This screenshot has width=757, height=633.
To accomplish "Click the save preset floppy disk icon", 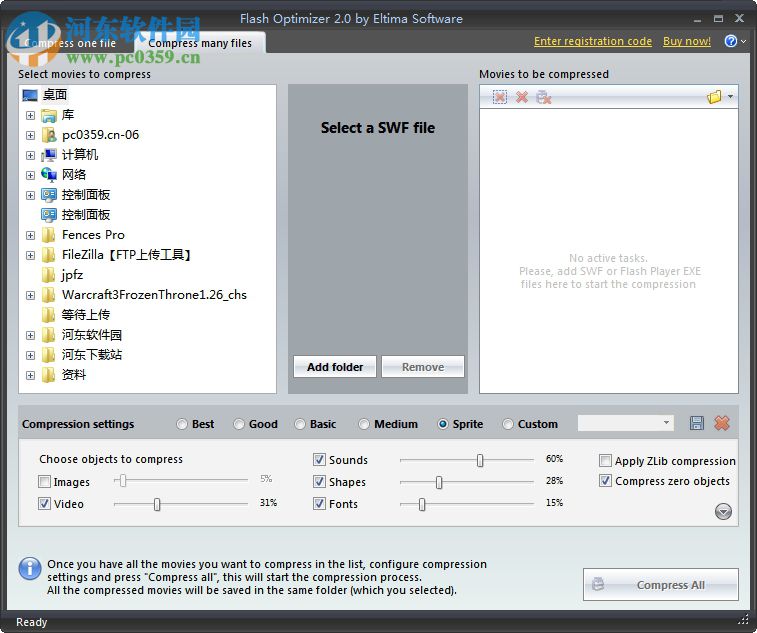I will tap(697, 423).
